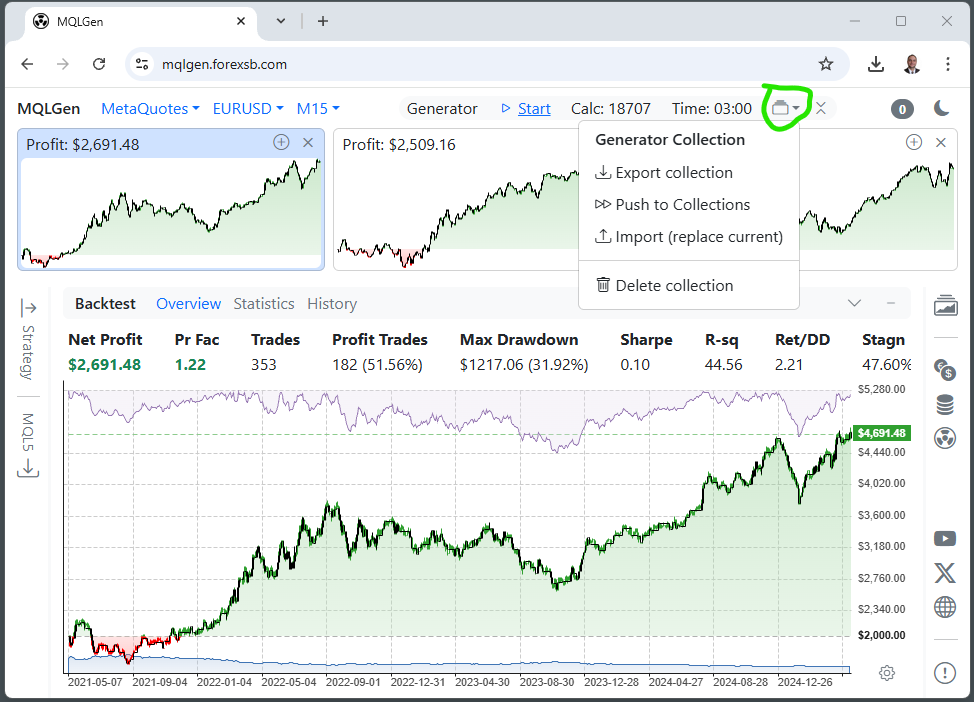Open the generator collection menu icon
Image resolution: width=974 pixels, height=702 pixels.
pos(785,108)
